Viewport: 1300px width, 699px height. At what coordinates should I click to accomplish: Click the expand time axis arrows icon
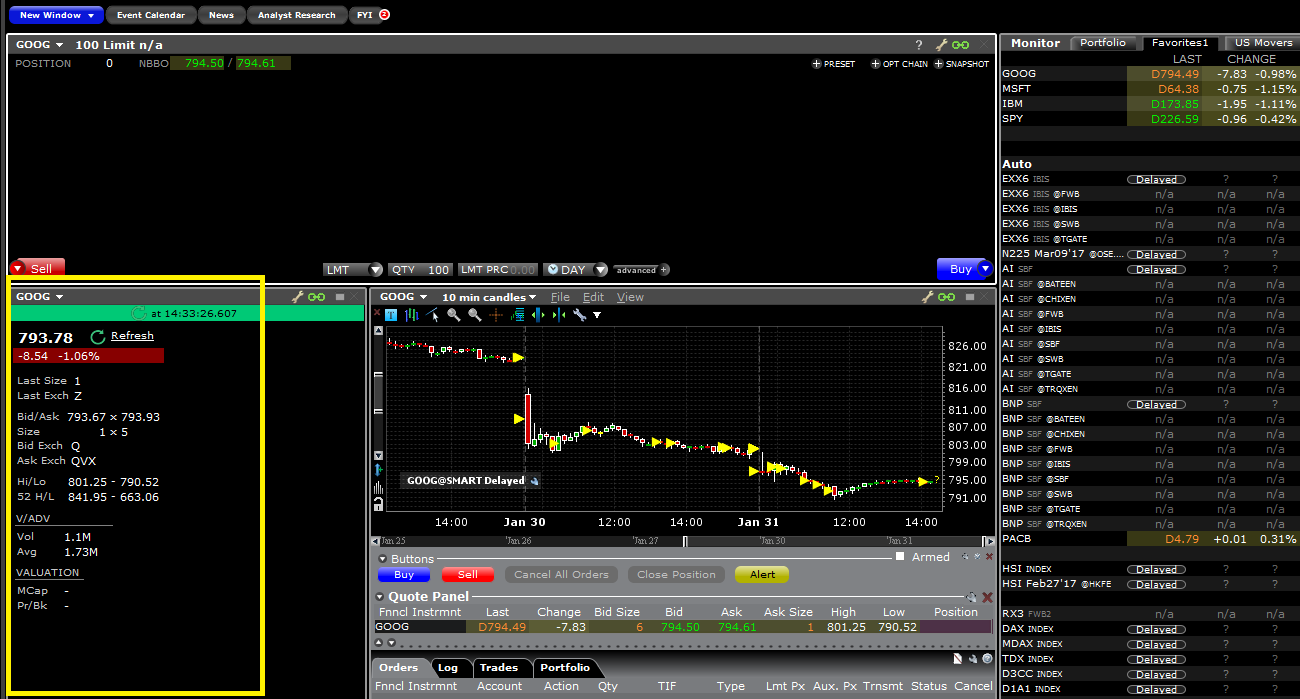tap(538, 315)
